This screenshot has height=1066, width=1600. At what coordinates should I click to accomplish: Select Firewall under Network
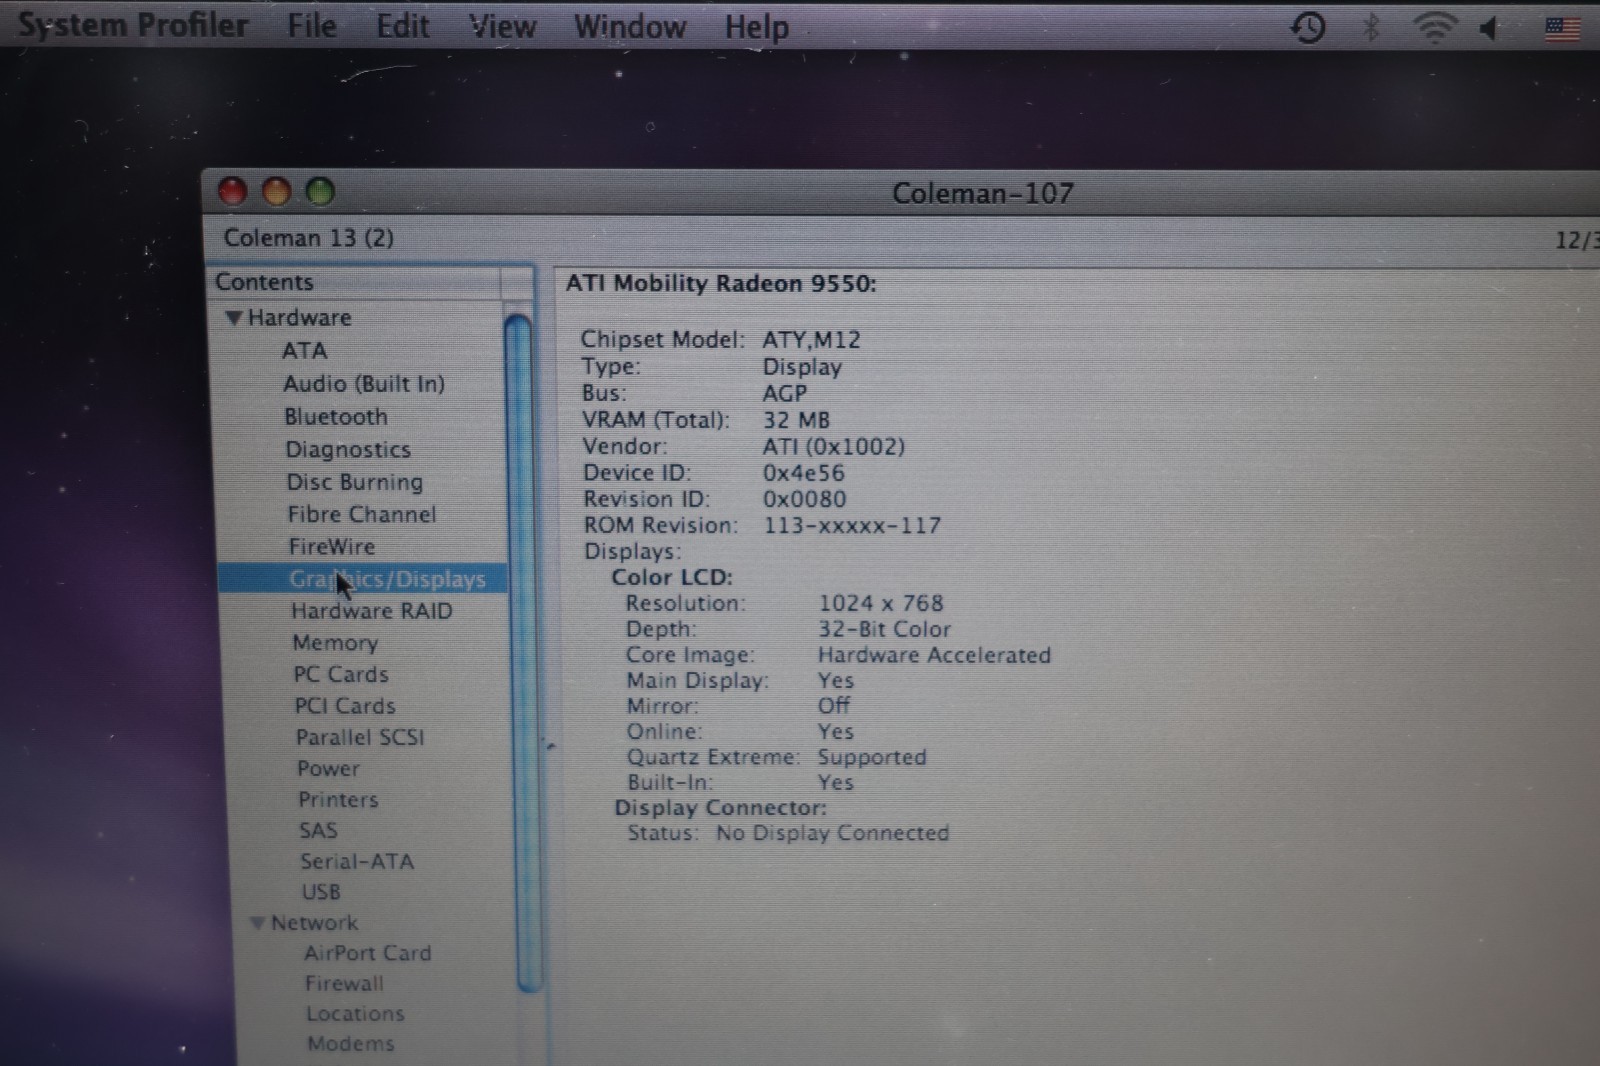point(345,984)
